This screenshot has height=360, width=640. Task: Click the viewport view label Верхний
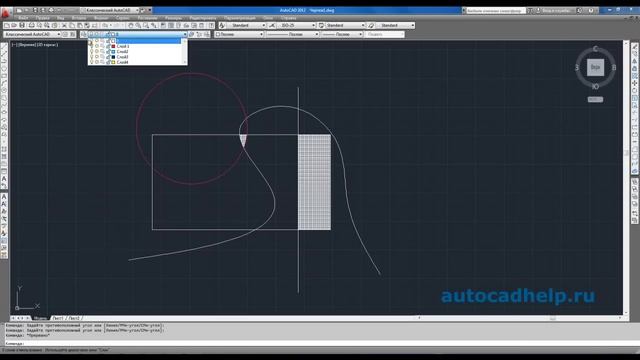coord(27,44)
